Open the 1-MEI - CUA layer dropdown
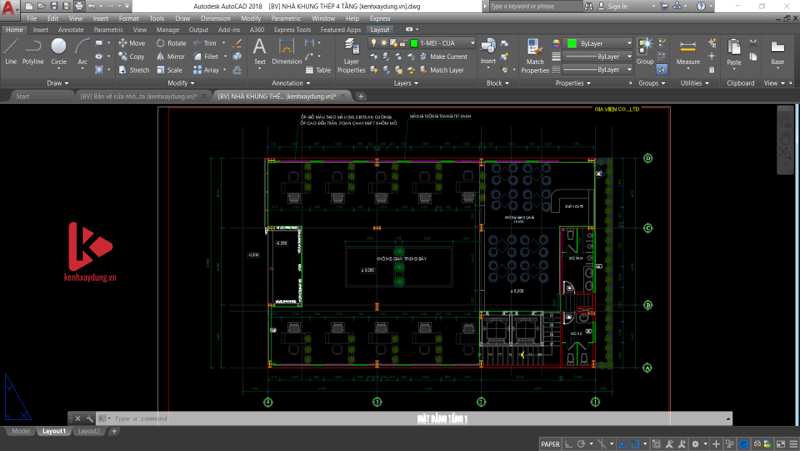 point(439,44)
